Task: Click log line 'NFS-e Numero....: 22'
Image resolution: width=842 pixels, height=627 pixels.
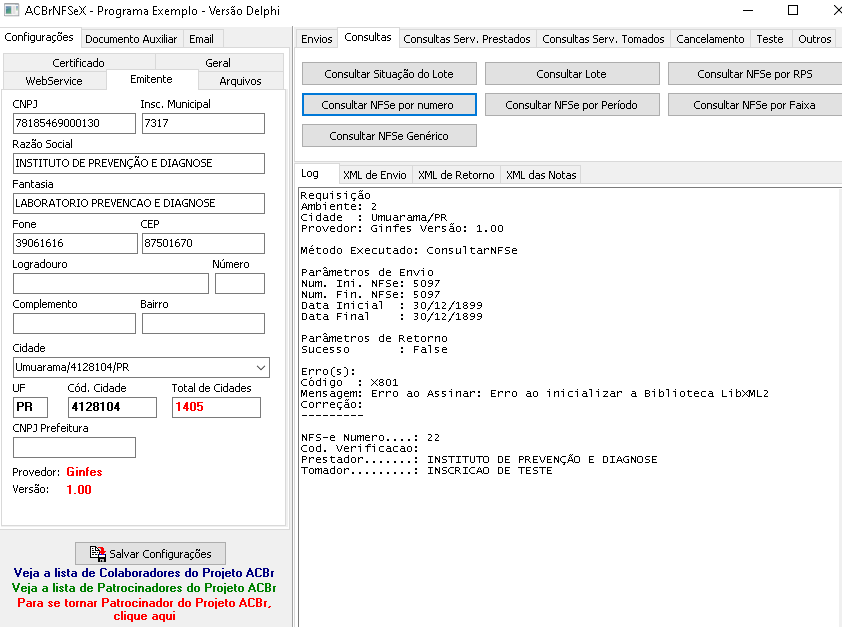Action: (371, 438)
